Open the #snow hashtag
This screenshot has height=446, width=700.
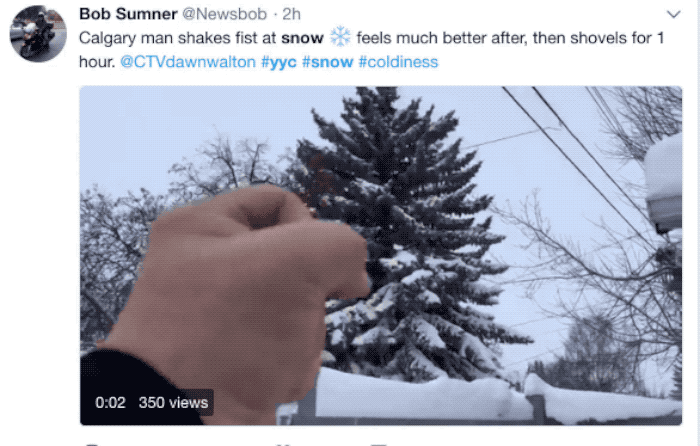[328, 62]
